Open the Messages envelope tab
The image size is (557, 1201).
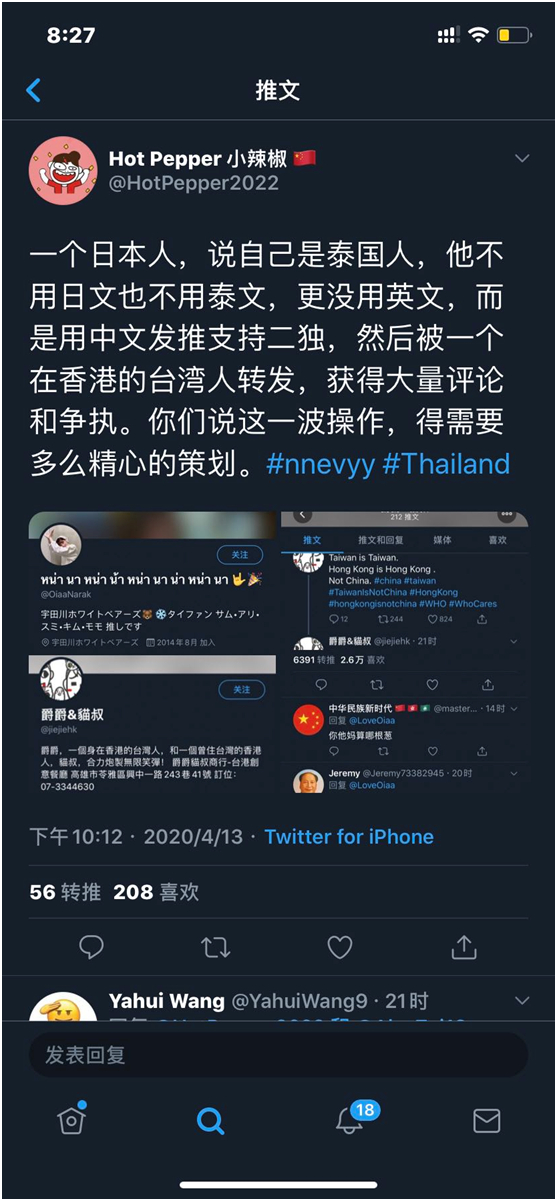click(486, 1120)
